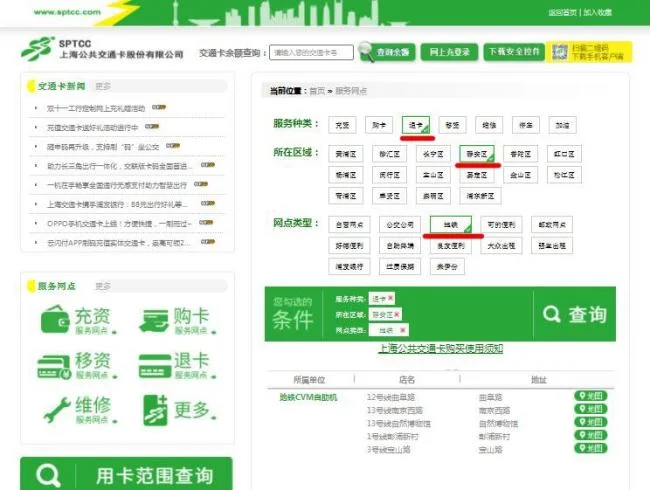The height and width of the screenshot is (490, 650).
Task: Open the 助力长三角出行一体化 news item
Action: pos(119,166)
